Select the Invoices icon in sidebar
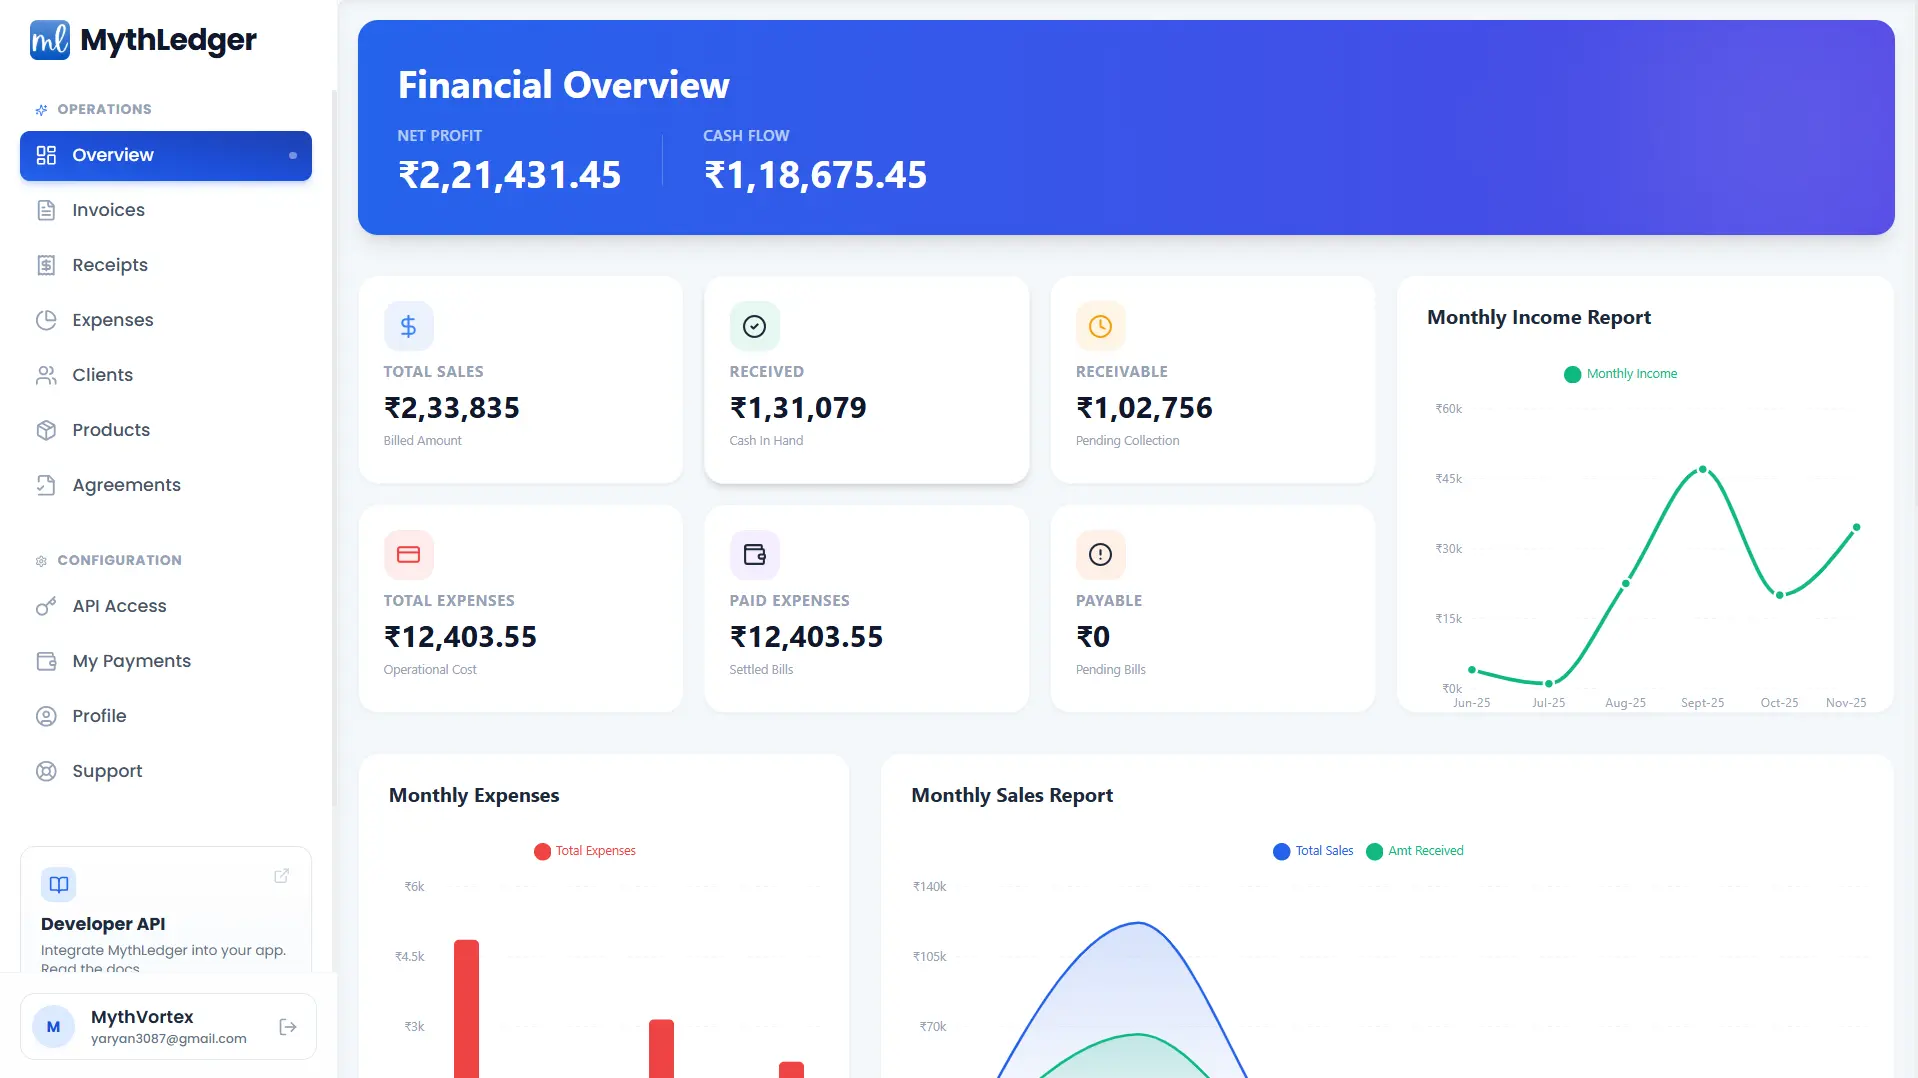 click(x=47, y=210)
